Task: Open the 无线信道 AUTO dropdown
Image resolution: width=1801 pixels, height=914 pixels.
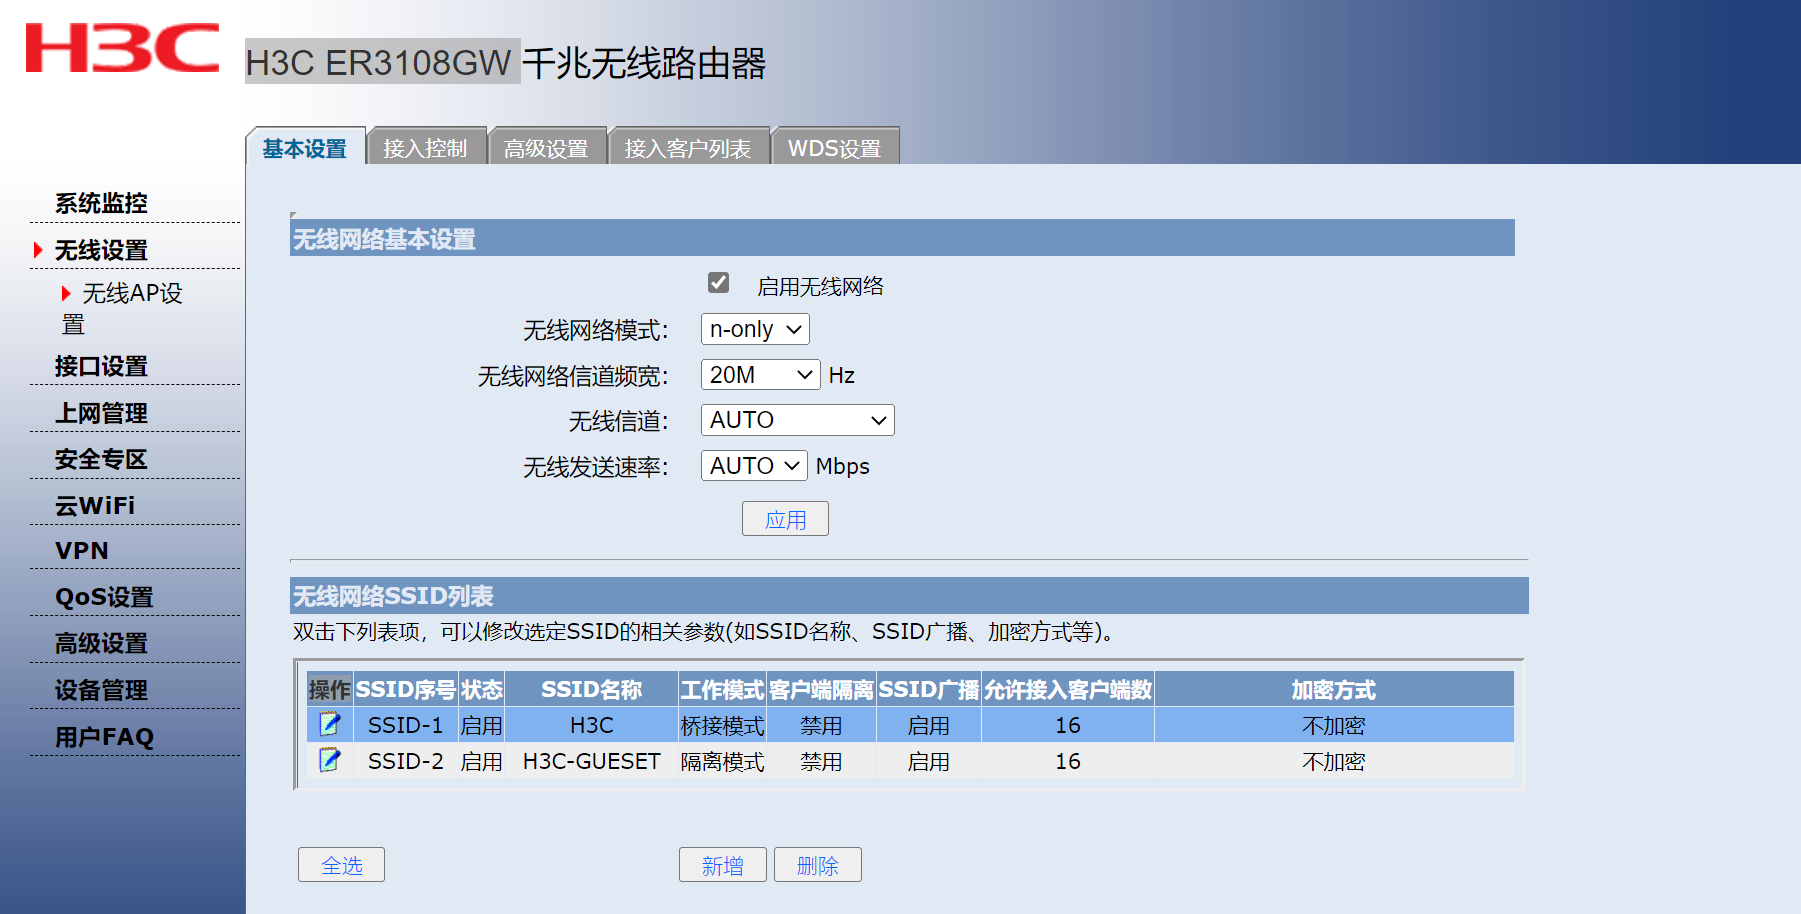Action: point(797,420)
